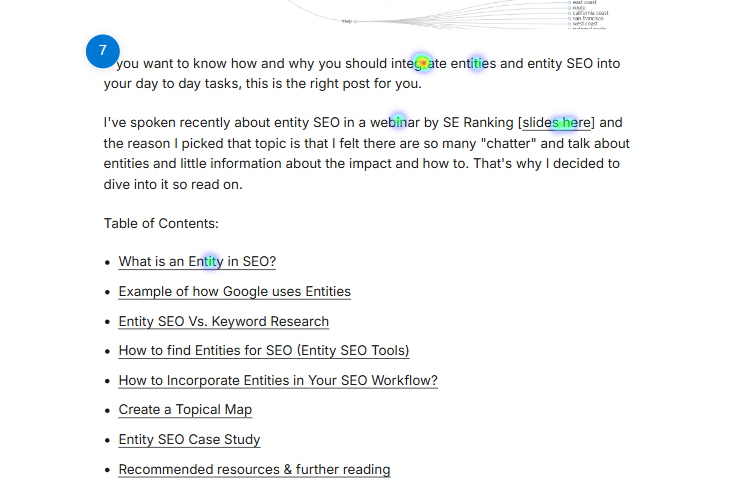
Task: Open 'How to find Entities for SEO' section
Action: pos(264,351)
